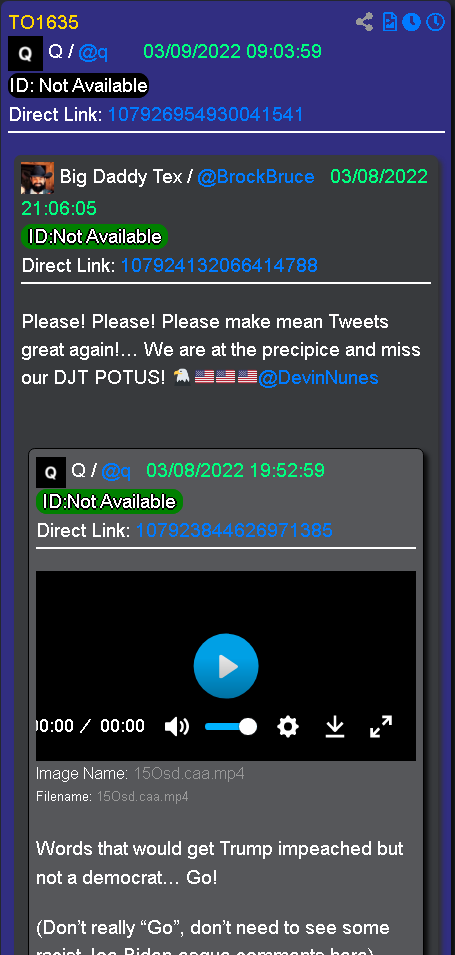Download the video file

(x=335, y=726)
